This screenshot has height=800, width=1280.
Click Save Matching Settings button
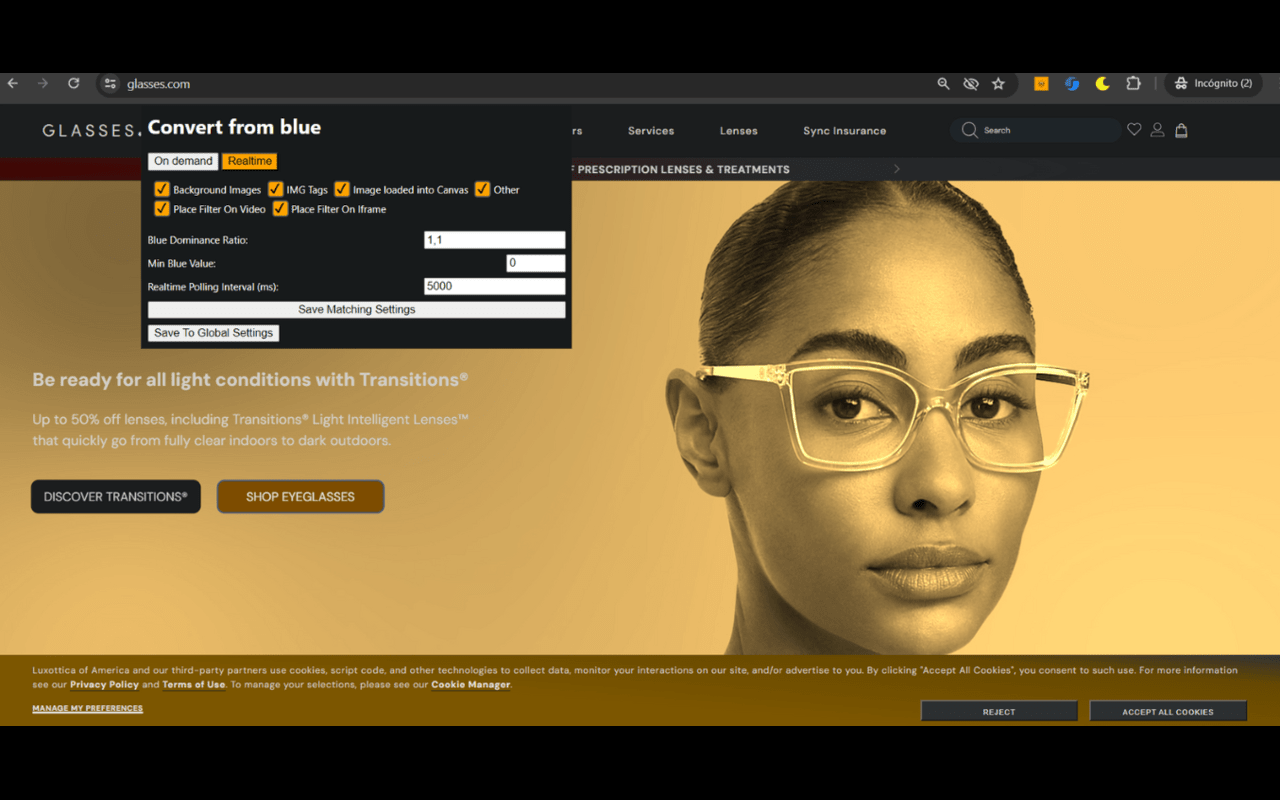point(357,310)
